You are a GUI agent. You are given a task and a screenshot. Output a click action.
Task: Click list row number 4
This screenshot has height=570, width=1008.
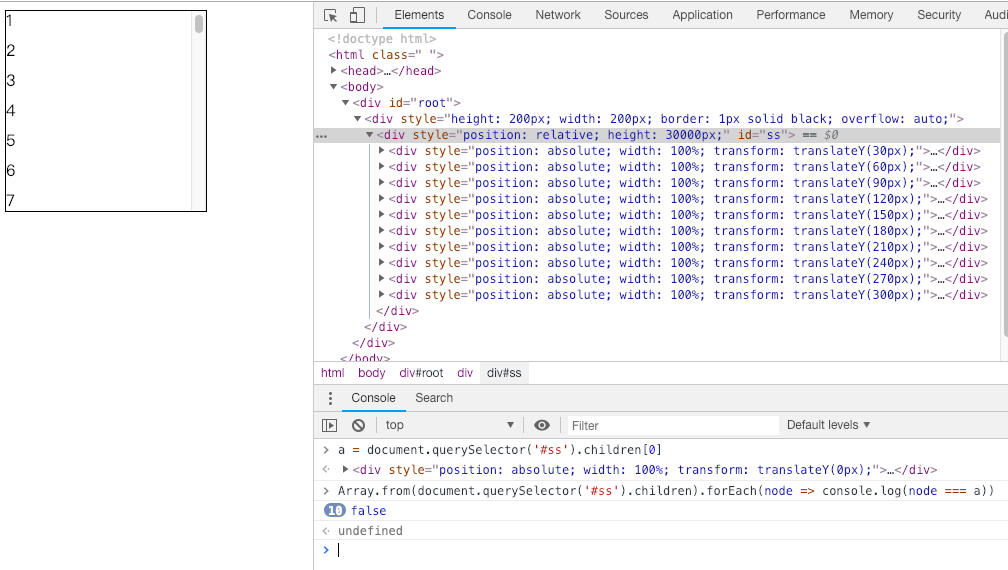click(x=10, y=111)
